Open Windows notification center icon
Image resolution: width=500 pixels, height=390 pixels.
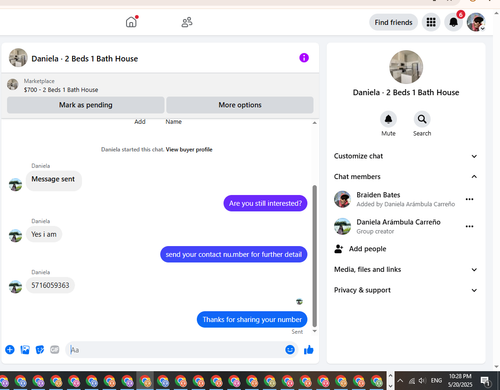tap(485, 381)
